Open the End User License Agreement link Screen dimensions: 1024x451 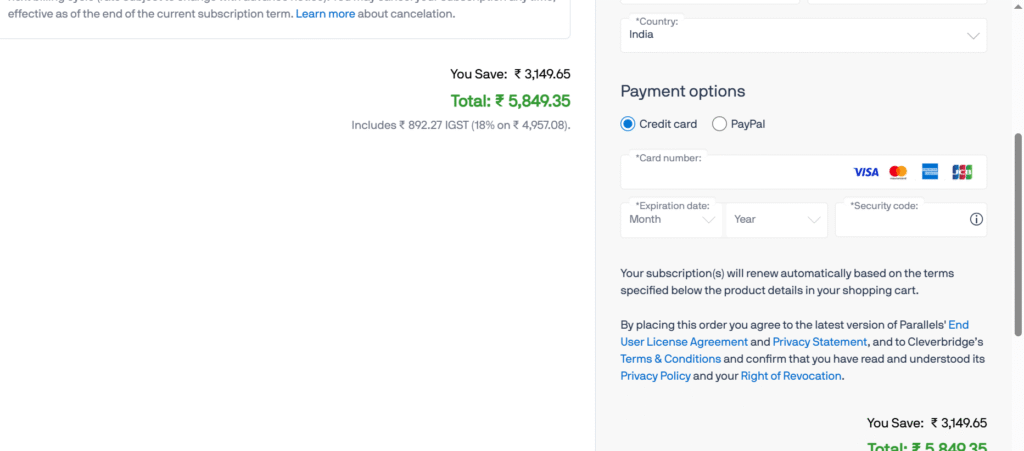795,333
